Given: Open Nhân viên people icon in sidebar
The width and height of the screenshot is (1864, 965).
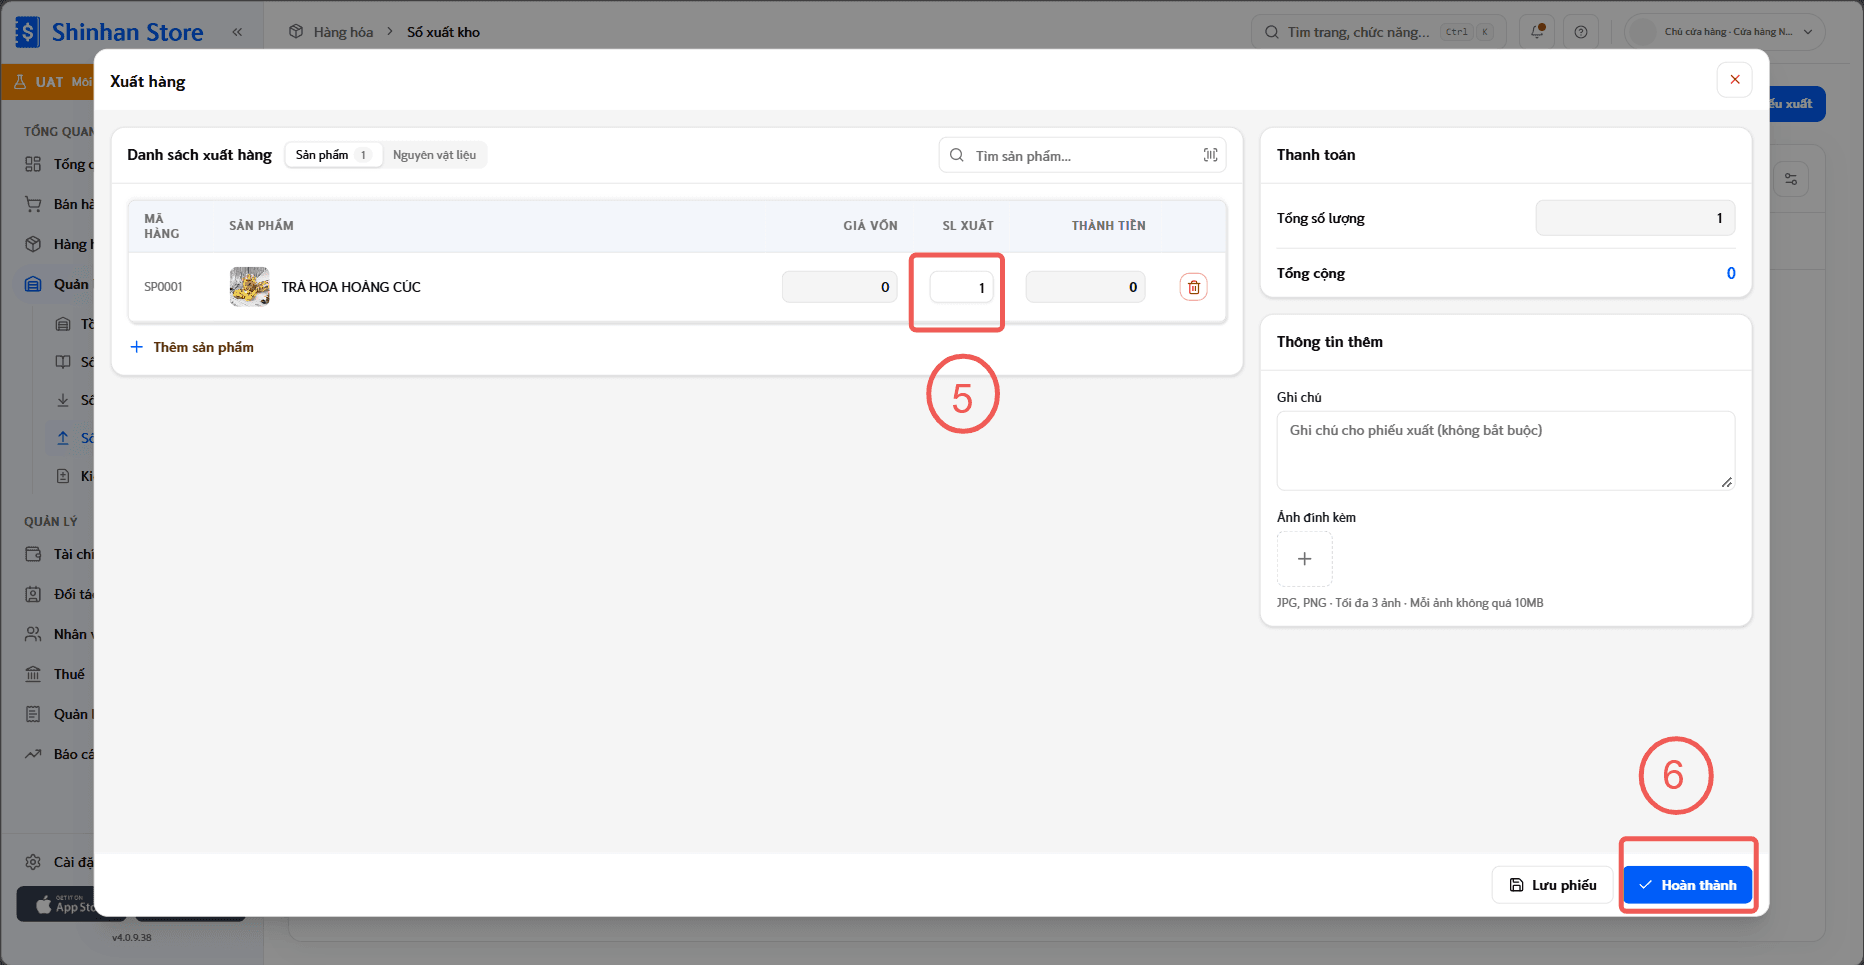Looking at the screenshot, I should click(34, 634).
